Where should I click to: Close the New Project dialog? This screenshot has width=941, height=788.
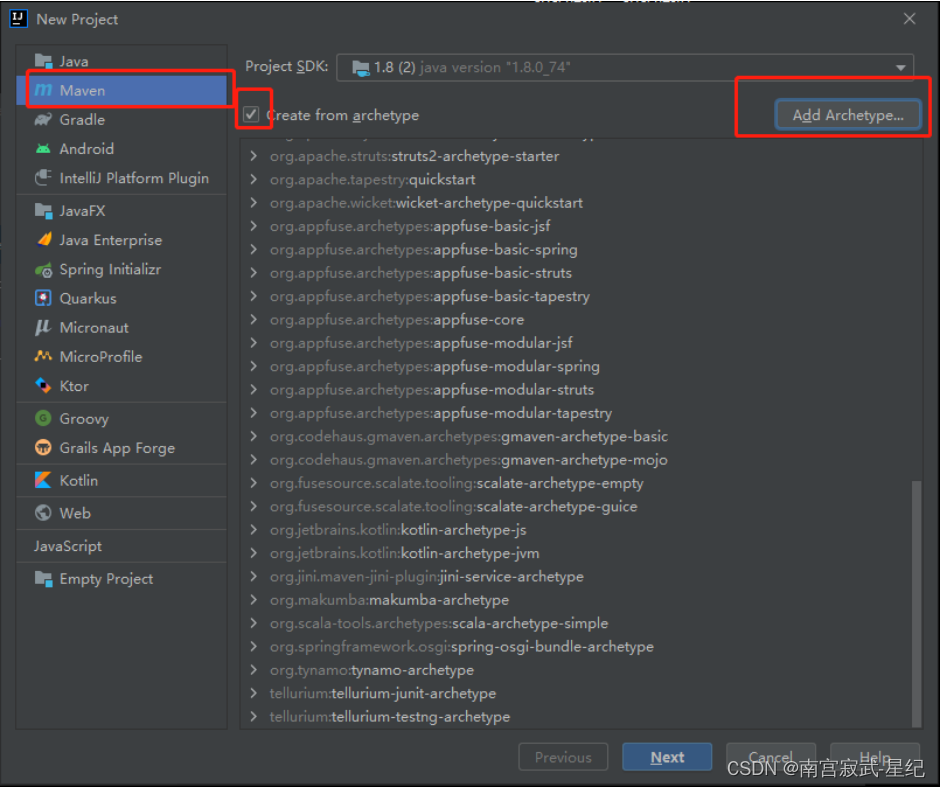pyautogui.click(x=909, y=19)
